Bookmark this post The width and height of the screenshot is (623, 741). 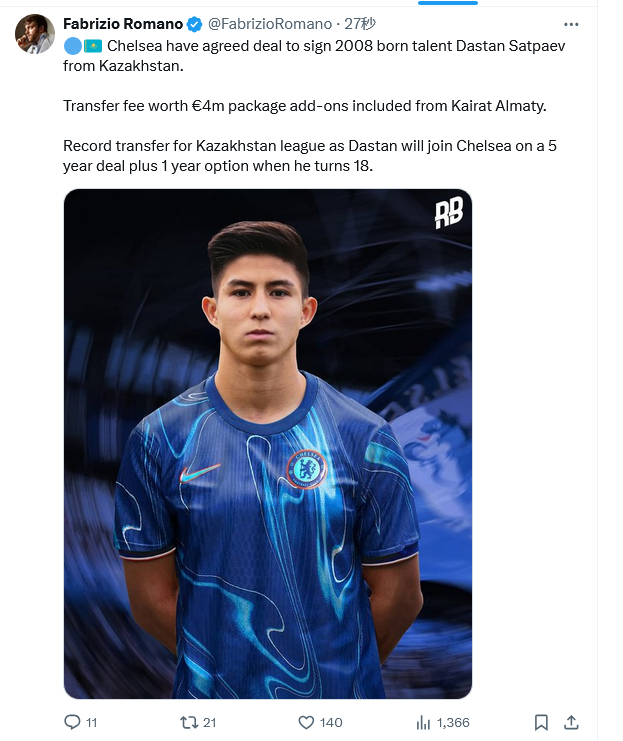tap(541, 722)
